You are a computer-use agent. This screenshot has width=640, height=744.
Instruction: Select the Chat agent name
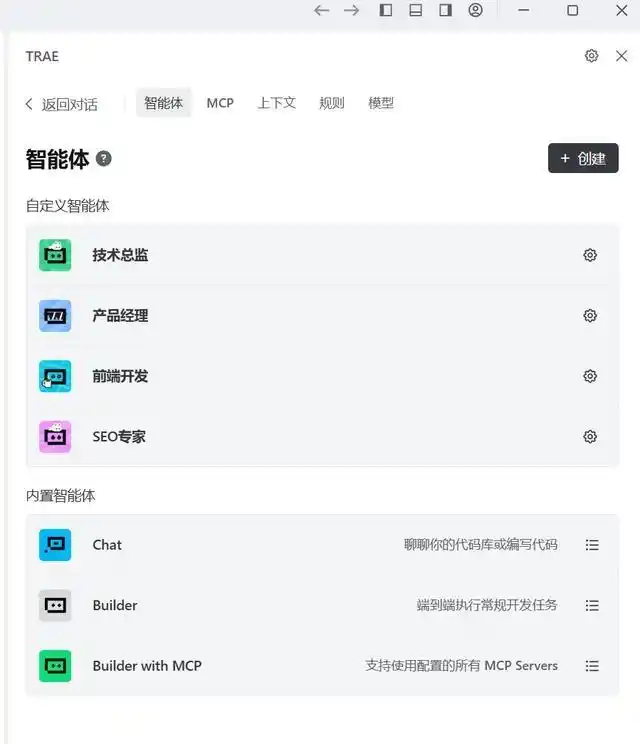tap(107, 545)
